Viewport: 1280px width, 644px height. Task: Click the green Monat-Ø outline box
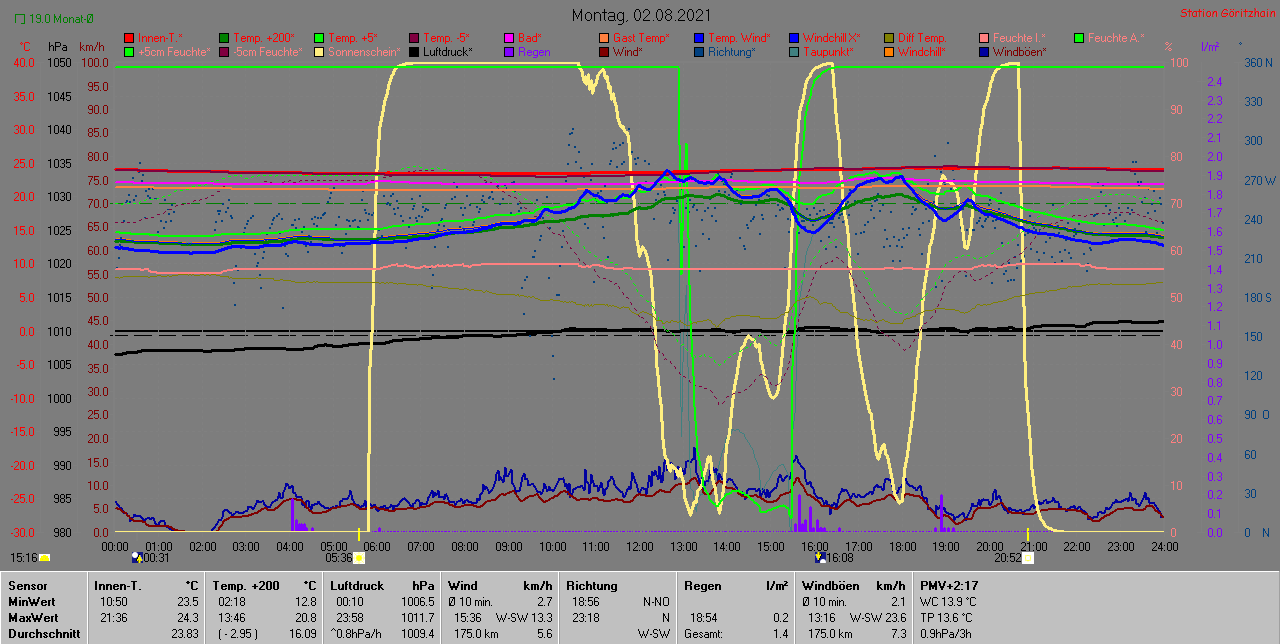(x=22, y=19)
